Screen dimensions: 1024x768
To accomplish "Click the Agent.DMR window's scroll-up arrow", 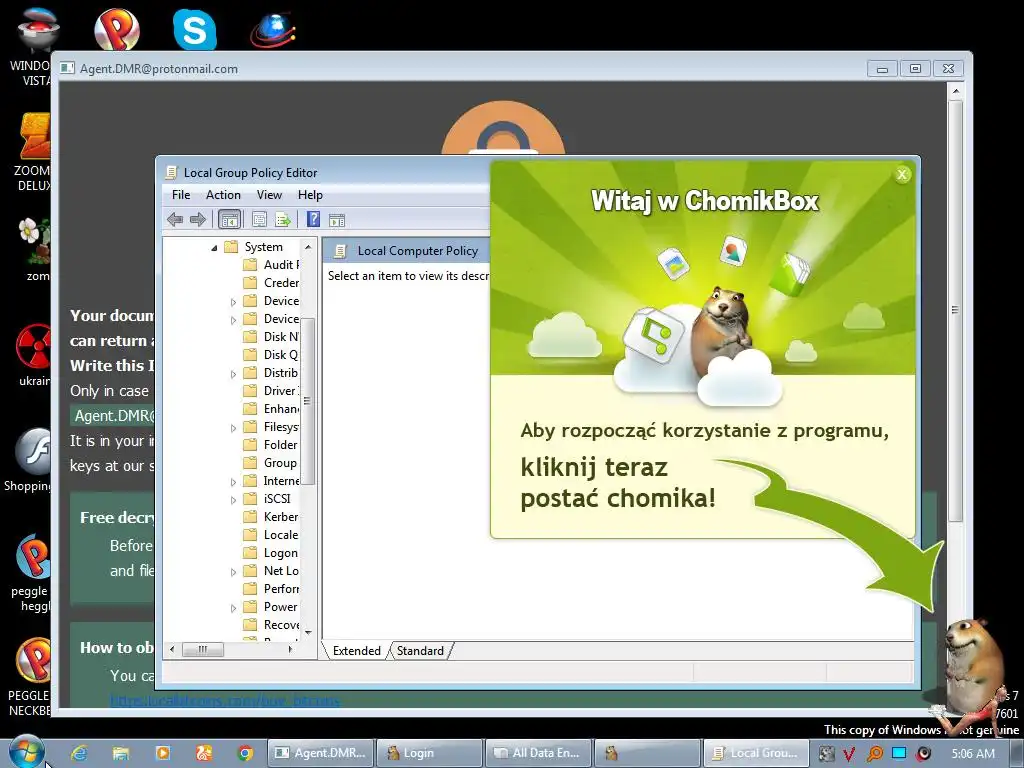I will [x=955, y=91].
